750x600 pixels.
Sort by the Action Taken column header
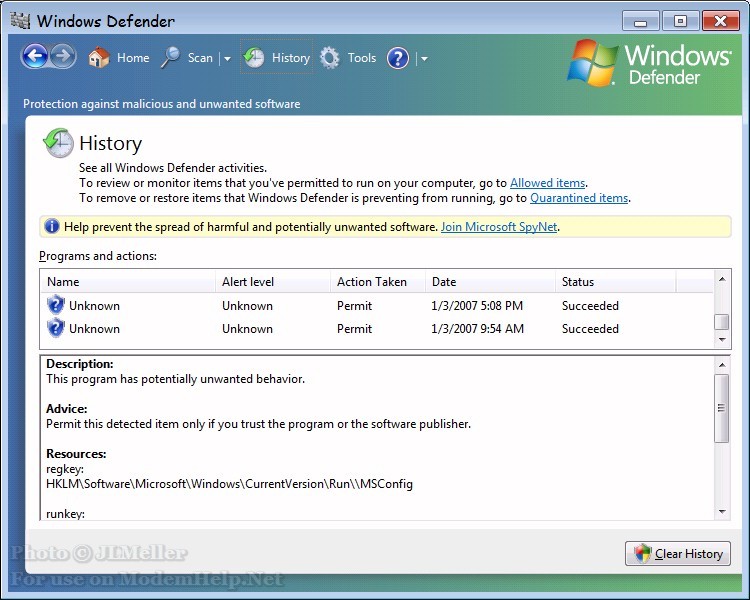[378, 281]
